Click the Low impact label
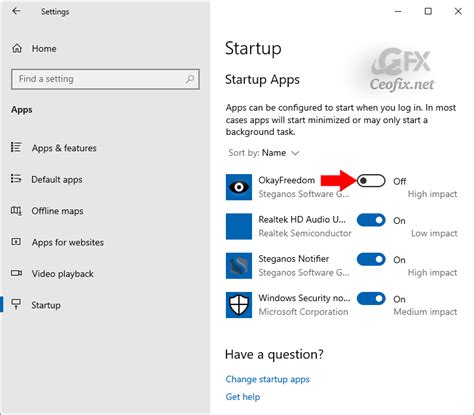The width and height of the screenshot is (474, 415). coord(434,233)
